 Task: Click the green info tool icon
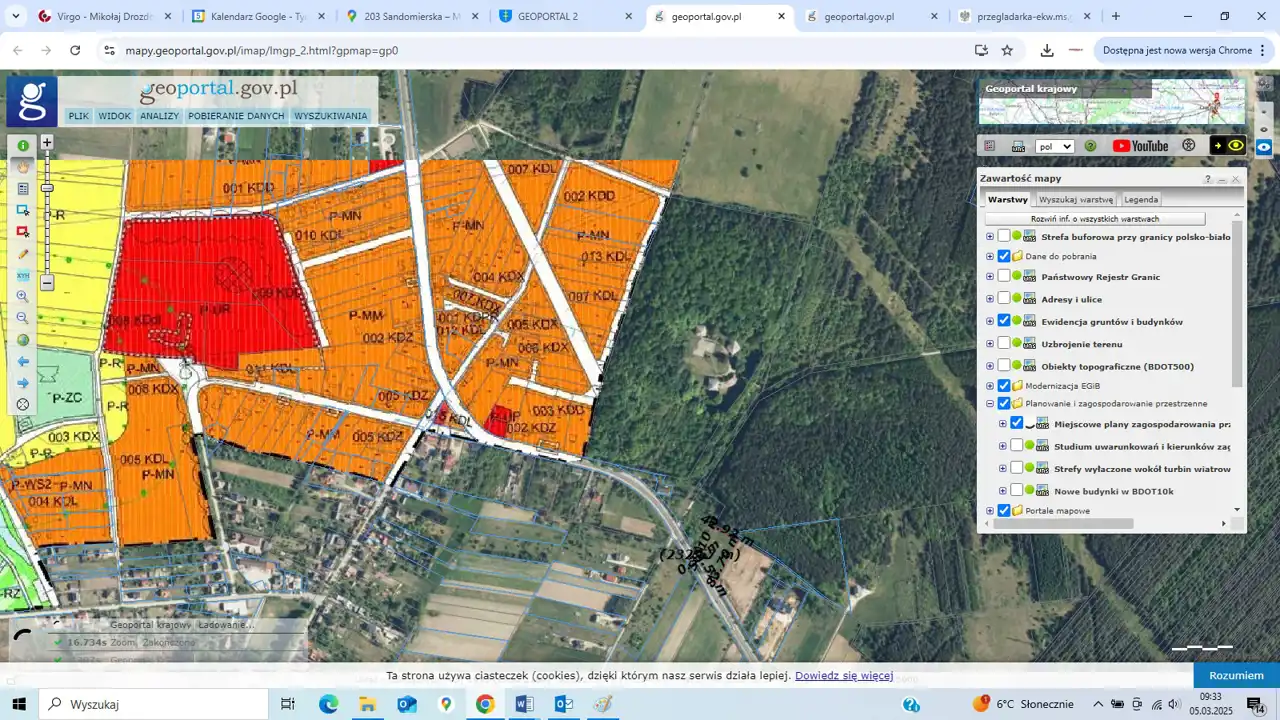(23, 146)
